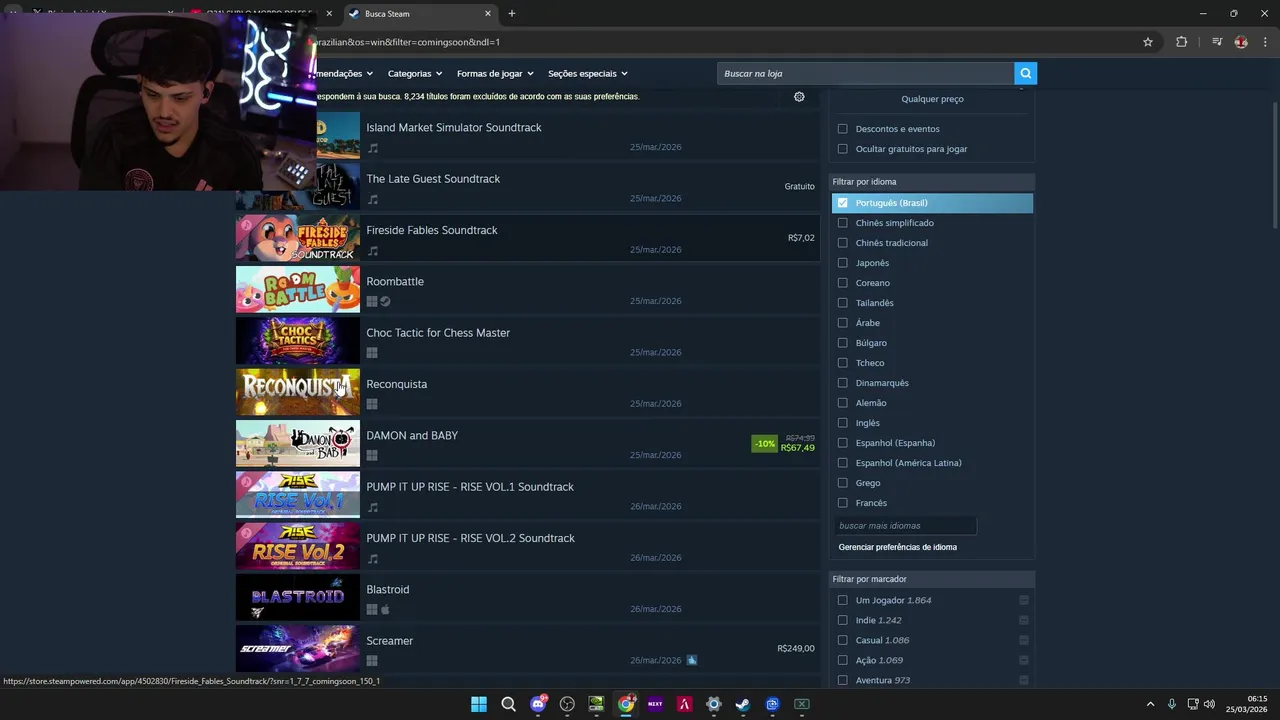Open search preferences gear icon above results
1280x720 pixels.
click(799, 97)
